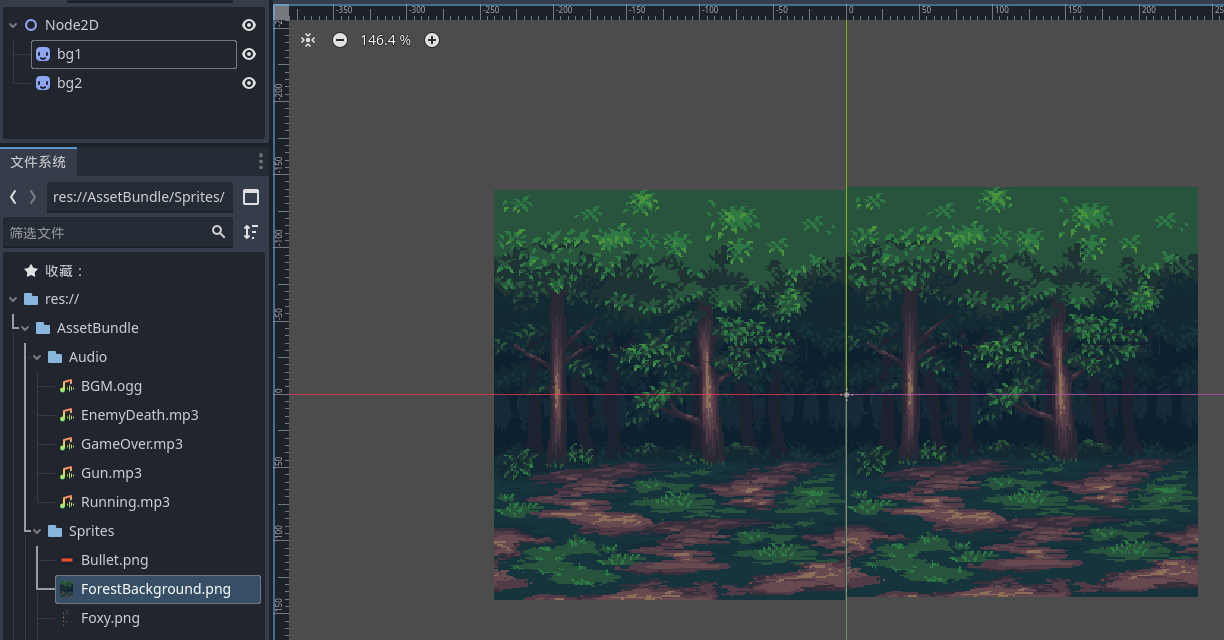Click the favorites star icon

[x=31, y=271]
